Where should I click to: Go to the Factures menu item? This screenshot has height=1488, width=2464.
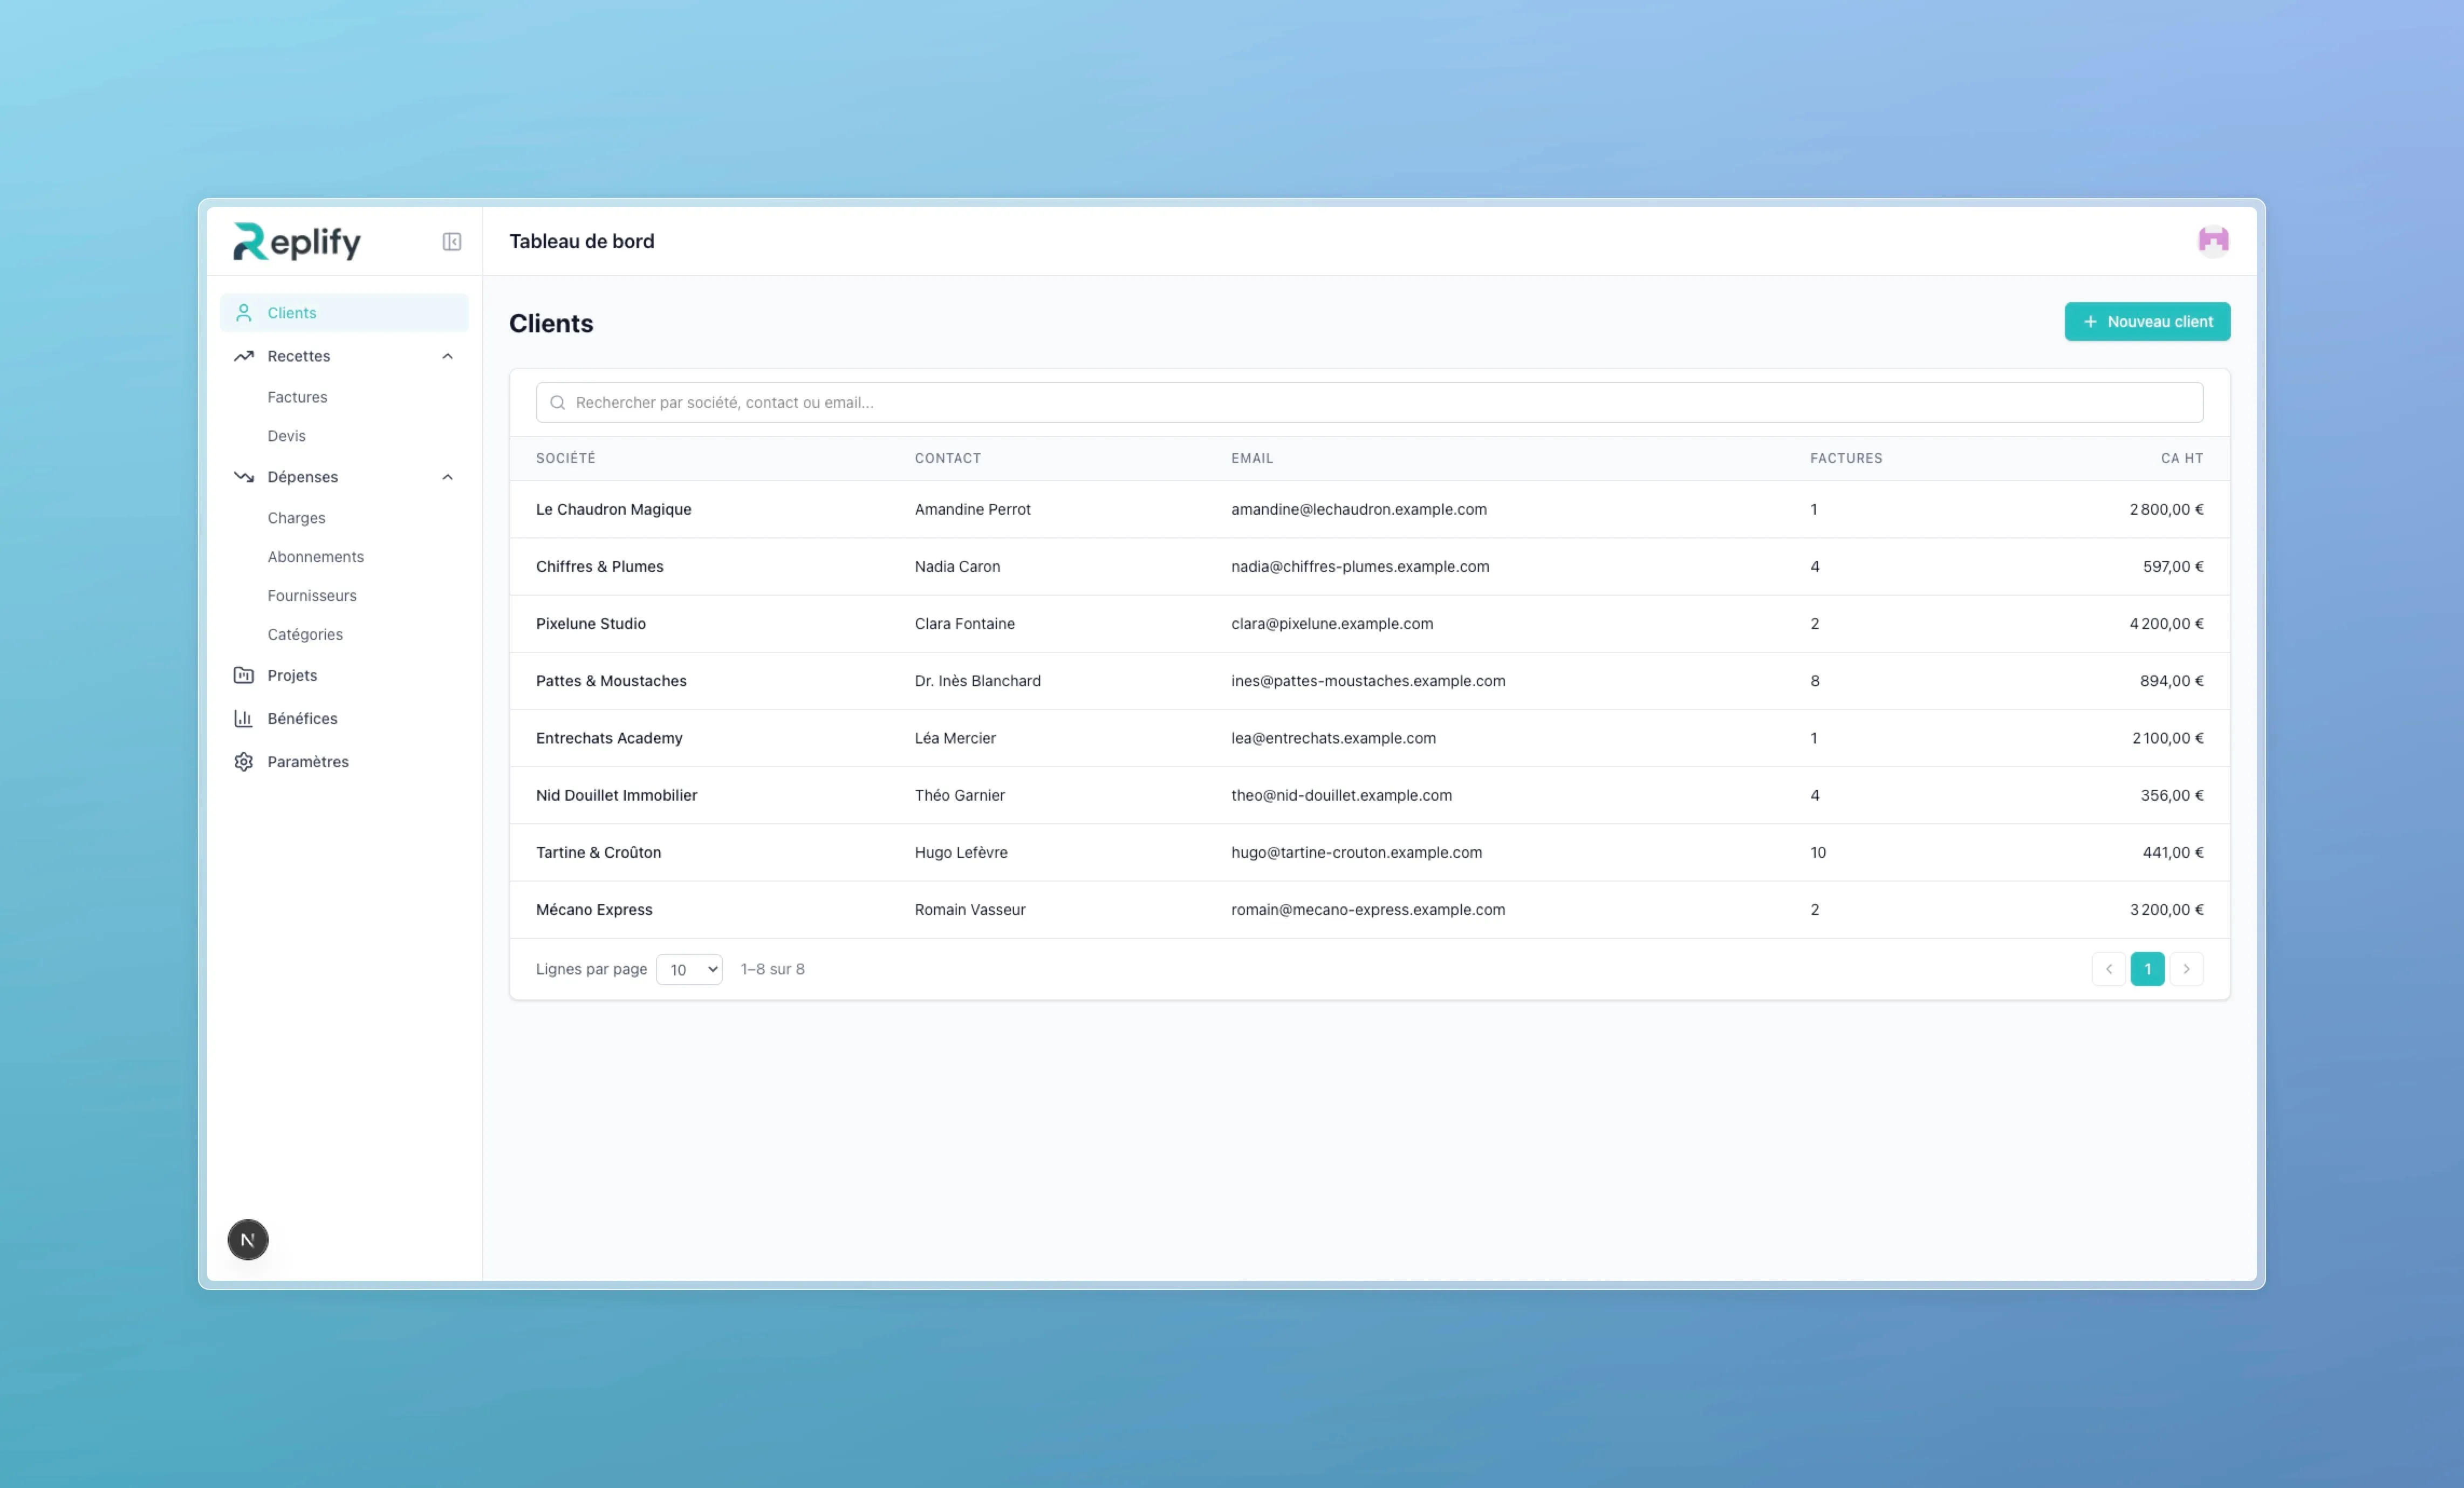point(297,397)
